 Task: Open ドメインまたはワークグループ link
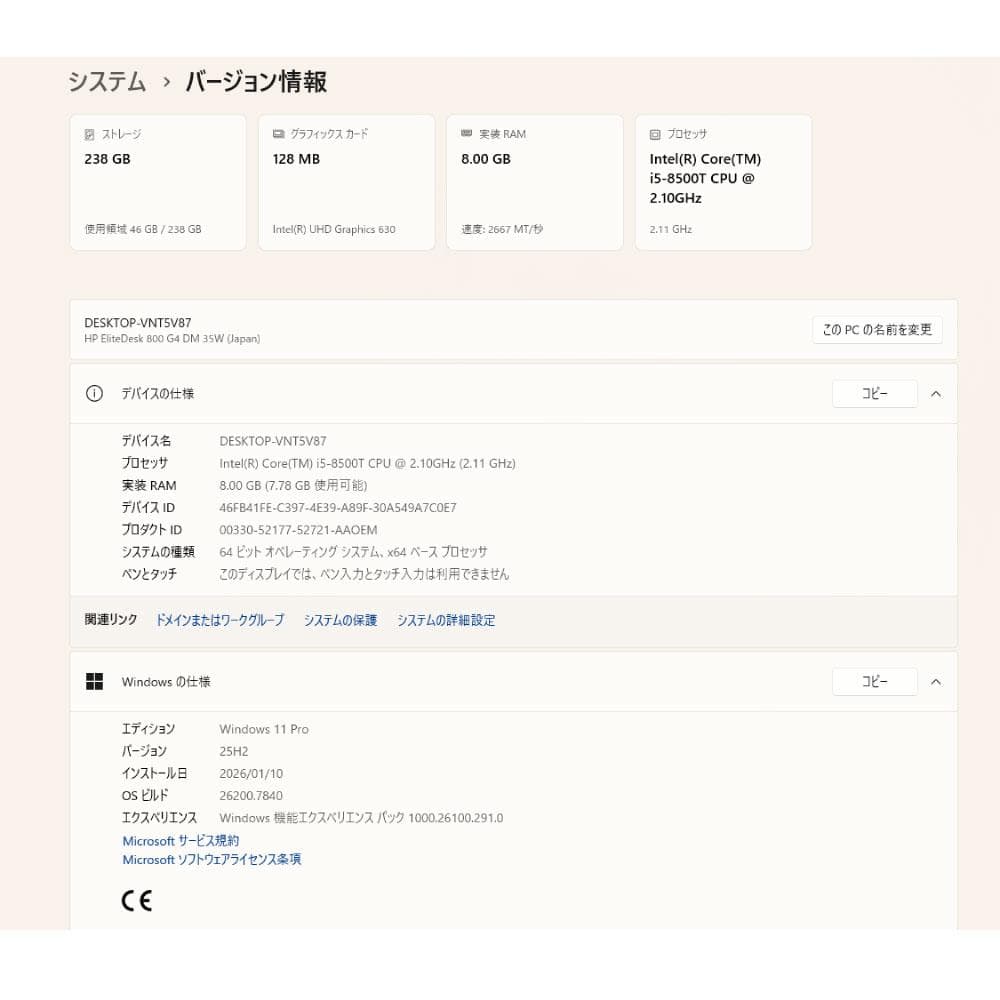pyautogui.click(x=220, y=620)
